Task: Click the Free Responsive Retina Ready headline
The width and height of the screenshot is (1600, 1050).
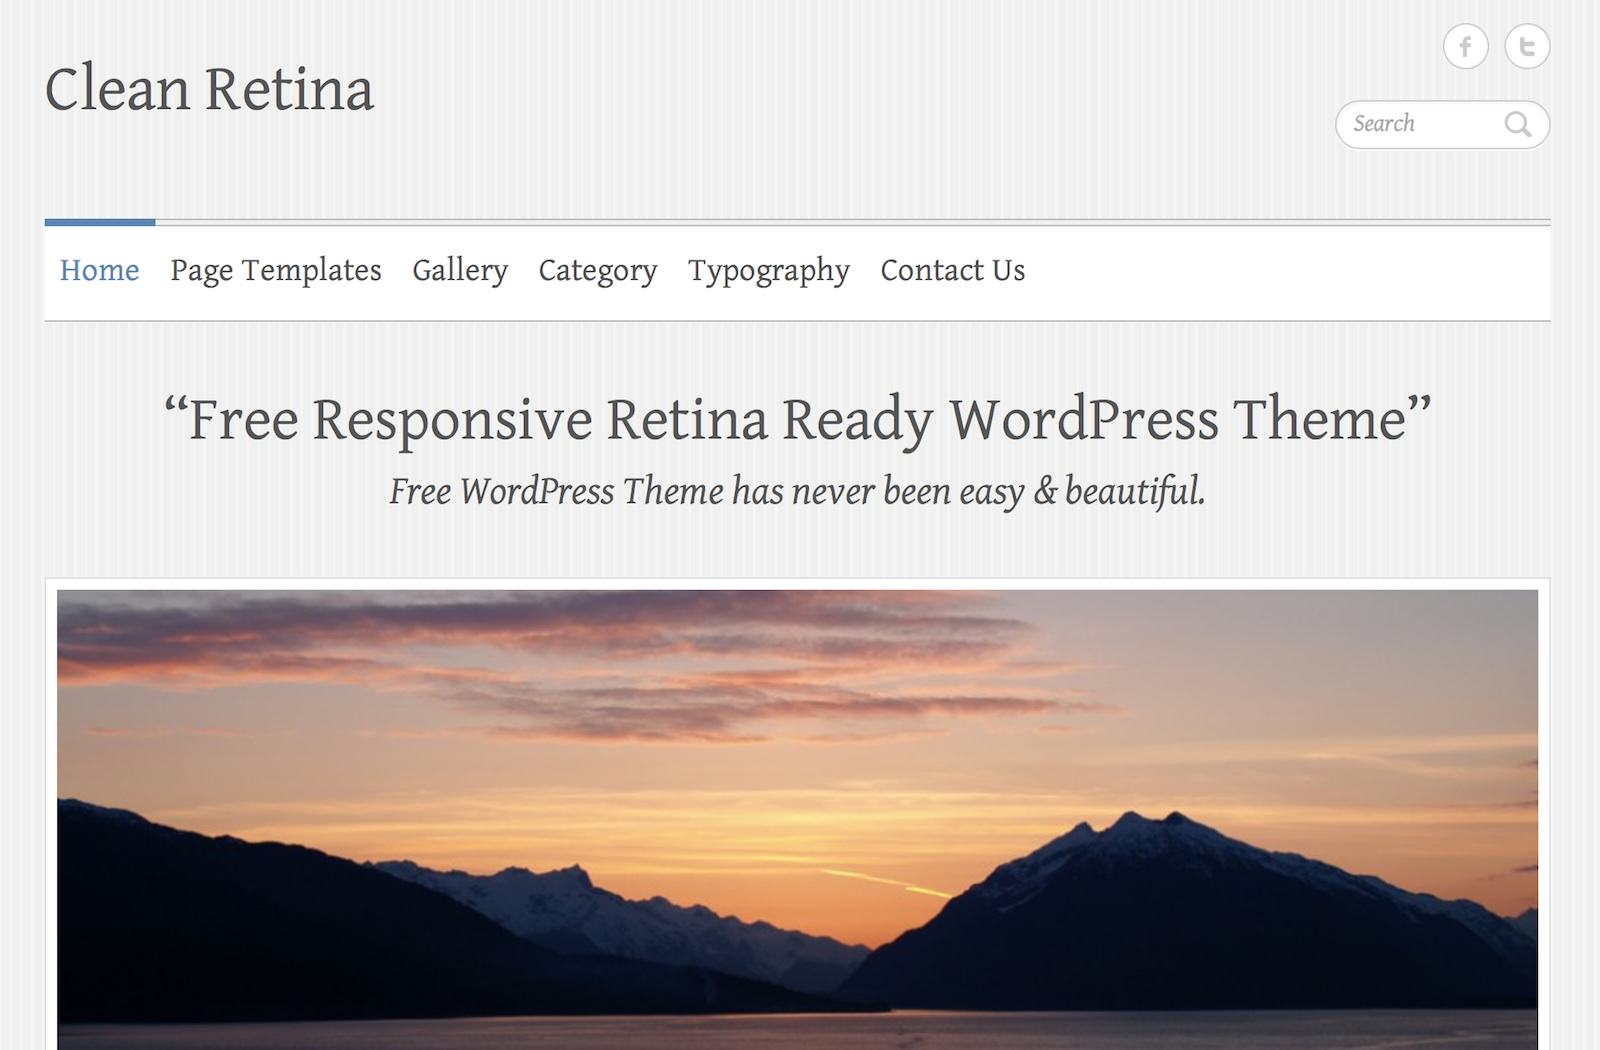Action: [x=798, y=419]
